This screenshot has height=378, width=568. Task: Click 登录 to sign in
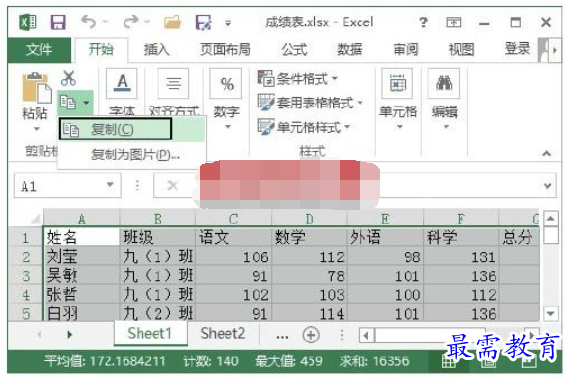point(517,49)
